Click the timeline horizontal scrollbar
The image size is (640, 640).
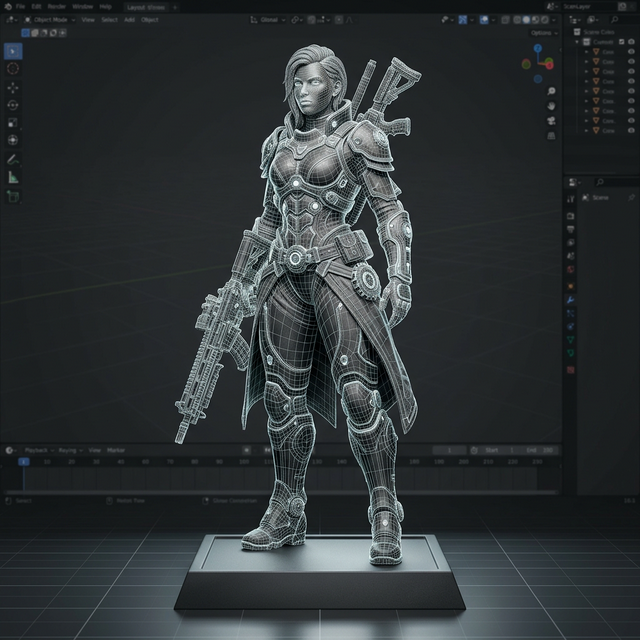click(x=282, y=493)
